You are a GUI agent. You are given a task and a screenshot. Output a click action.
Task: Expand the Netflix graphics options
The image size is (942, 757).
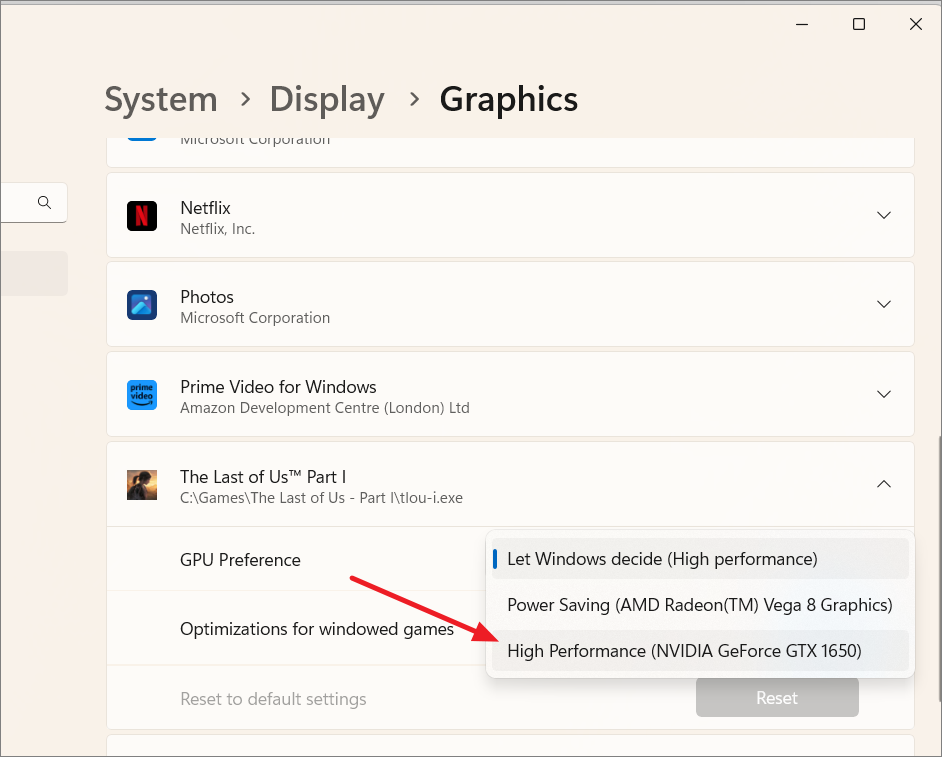884,215
